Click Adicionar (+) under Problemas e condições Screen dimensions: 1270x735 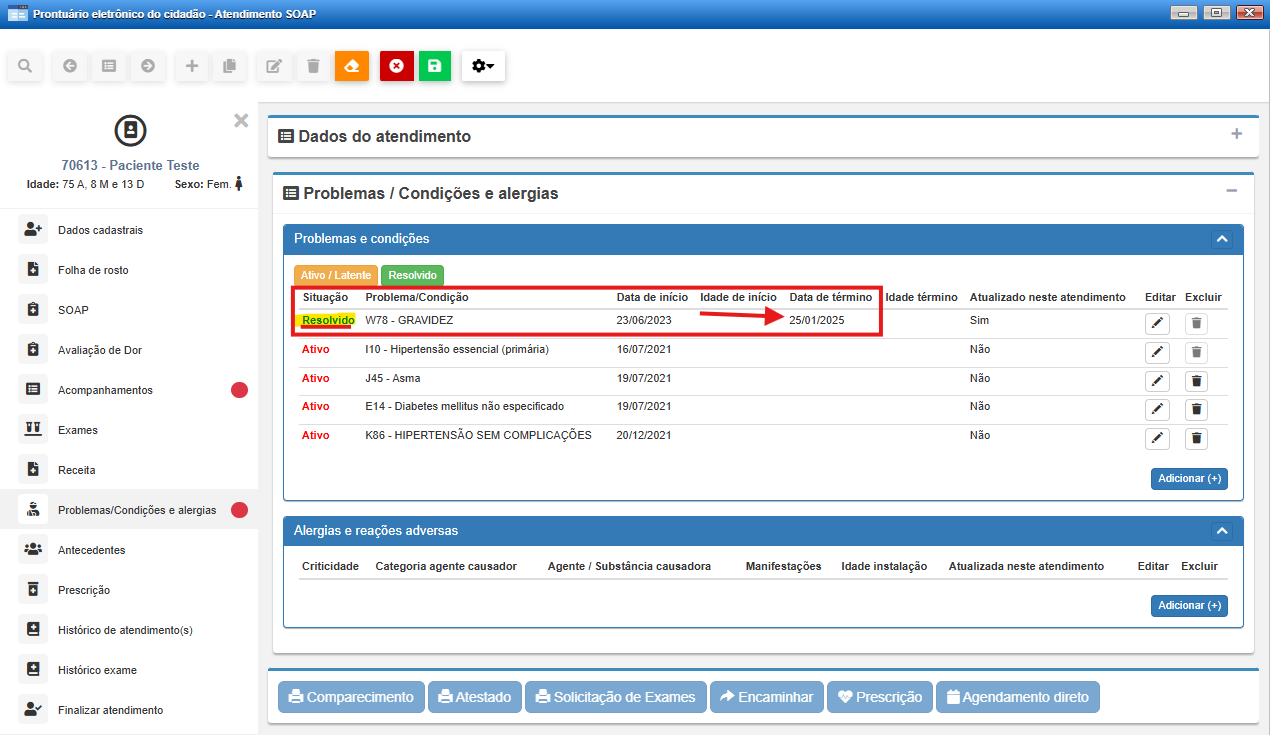[1189, 479]
